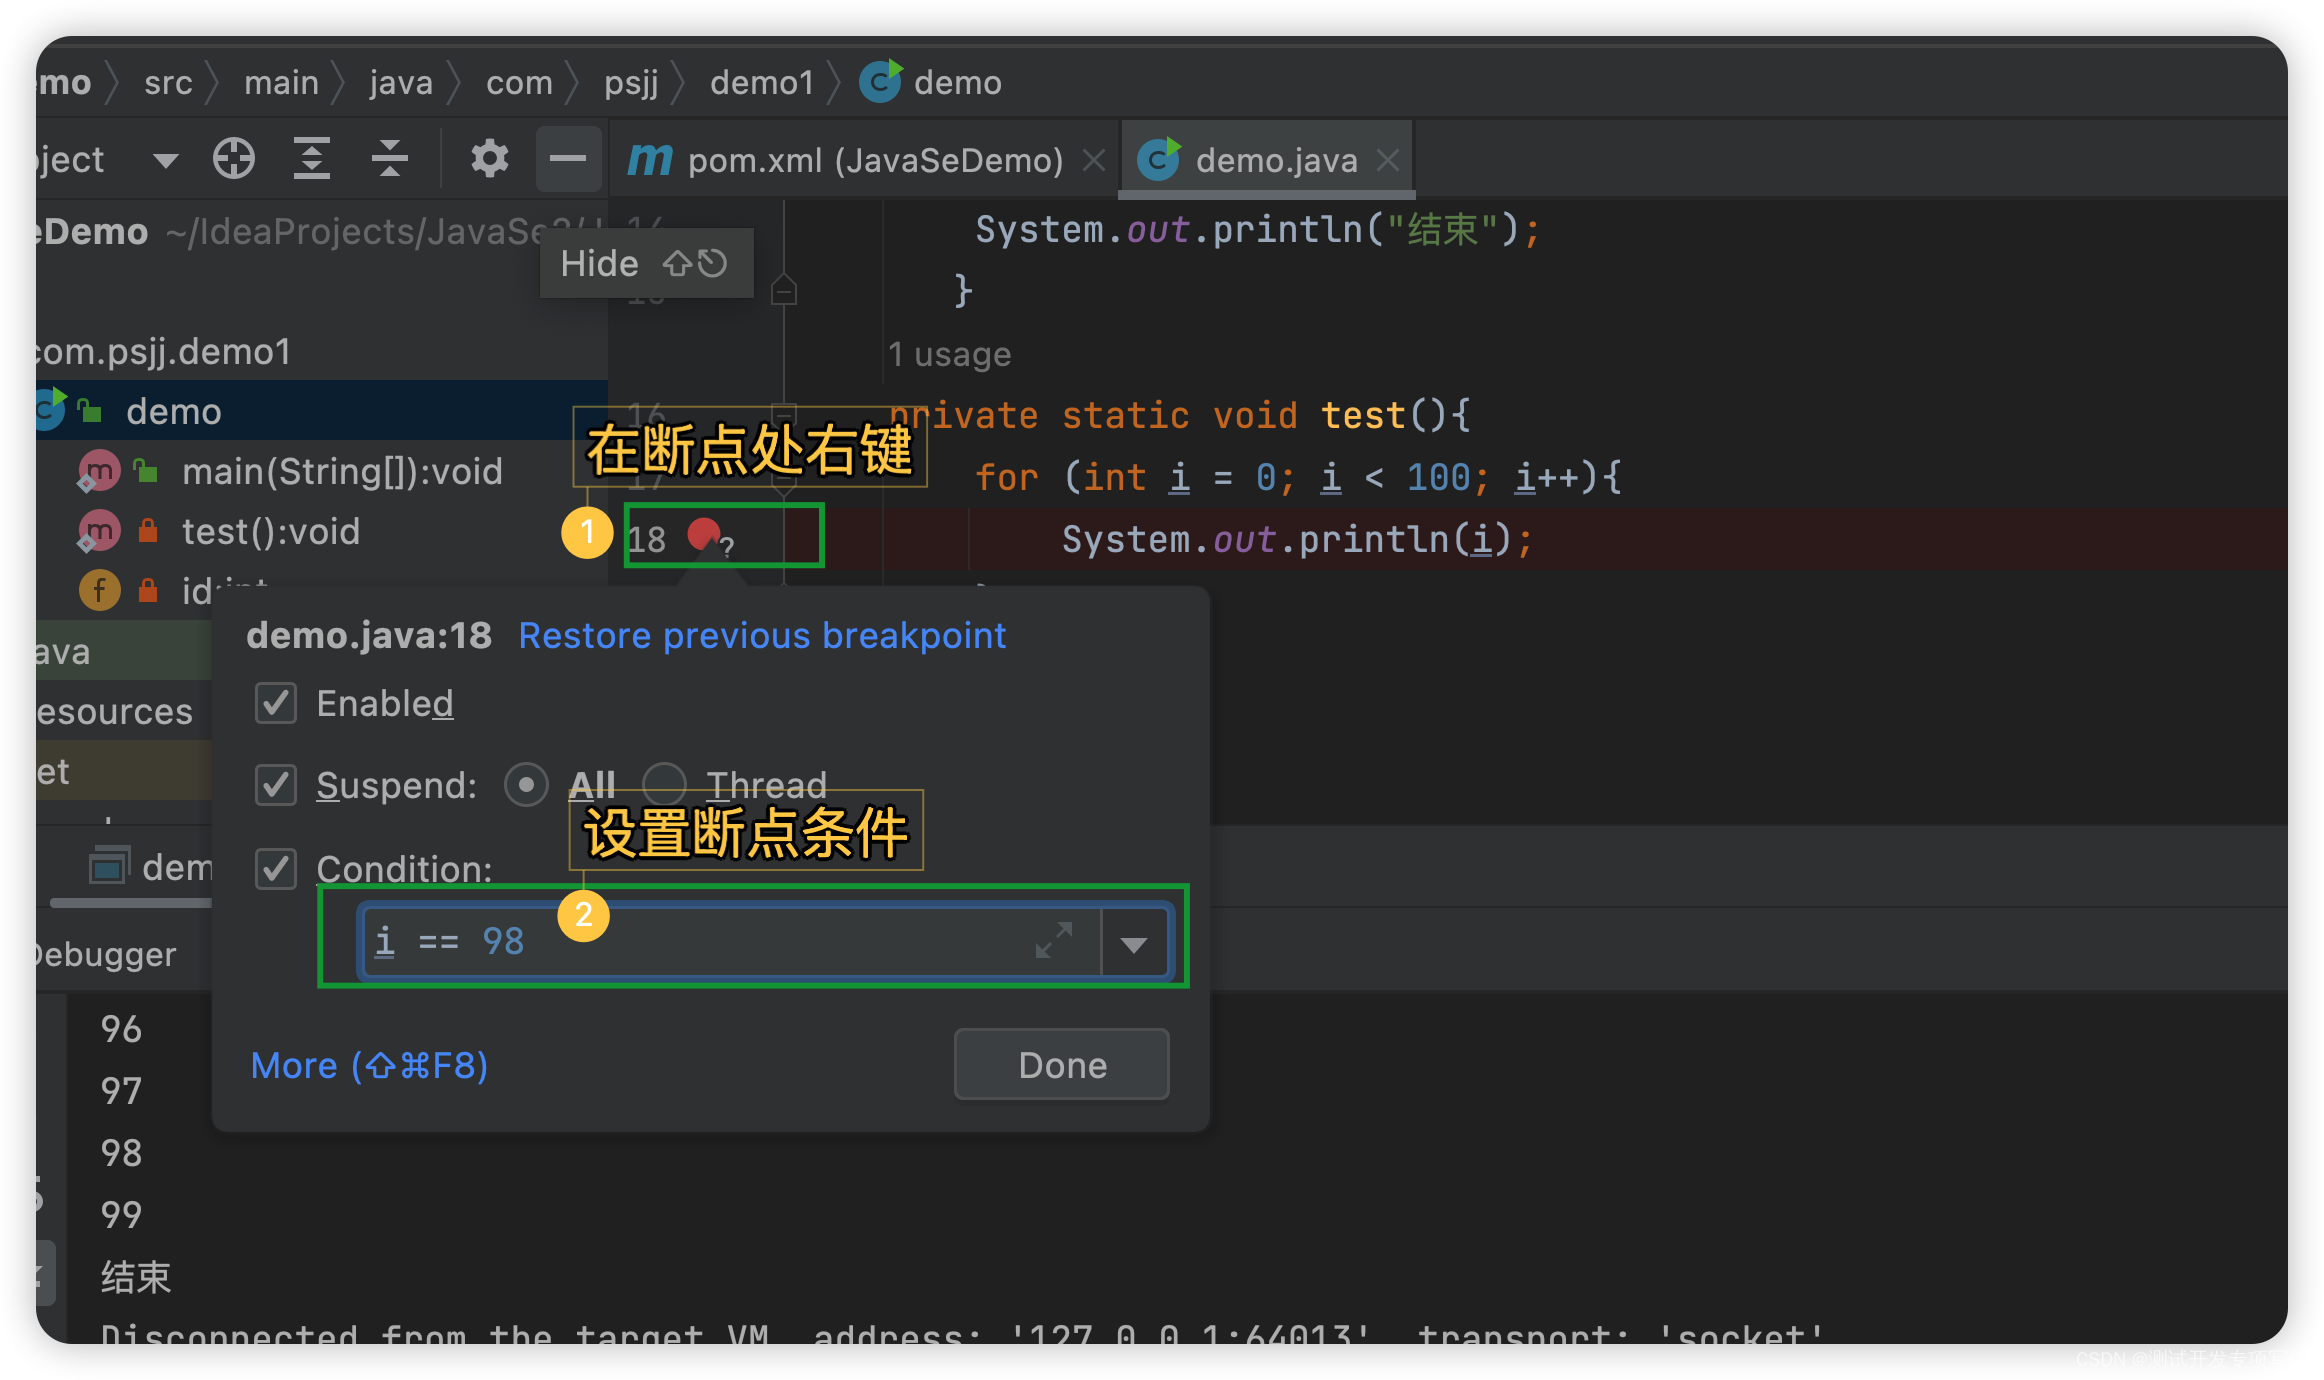Screen dimensions: 2324x1380
Task: Select com.psjj.demo1 package node
Action: coord(165,351)
